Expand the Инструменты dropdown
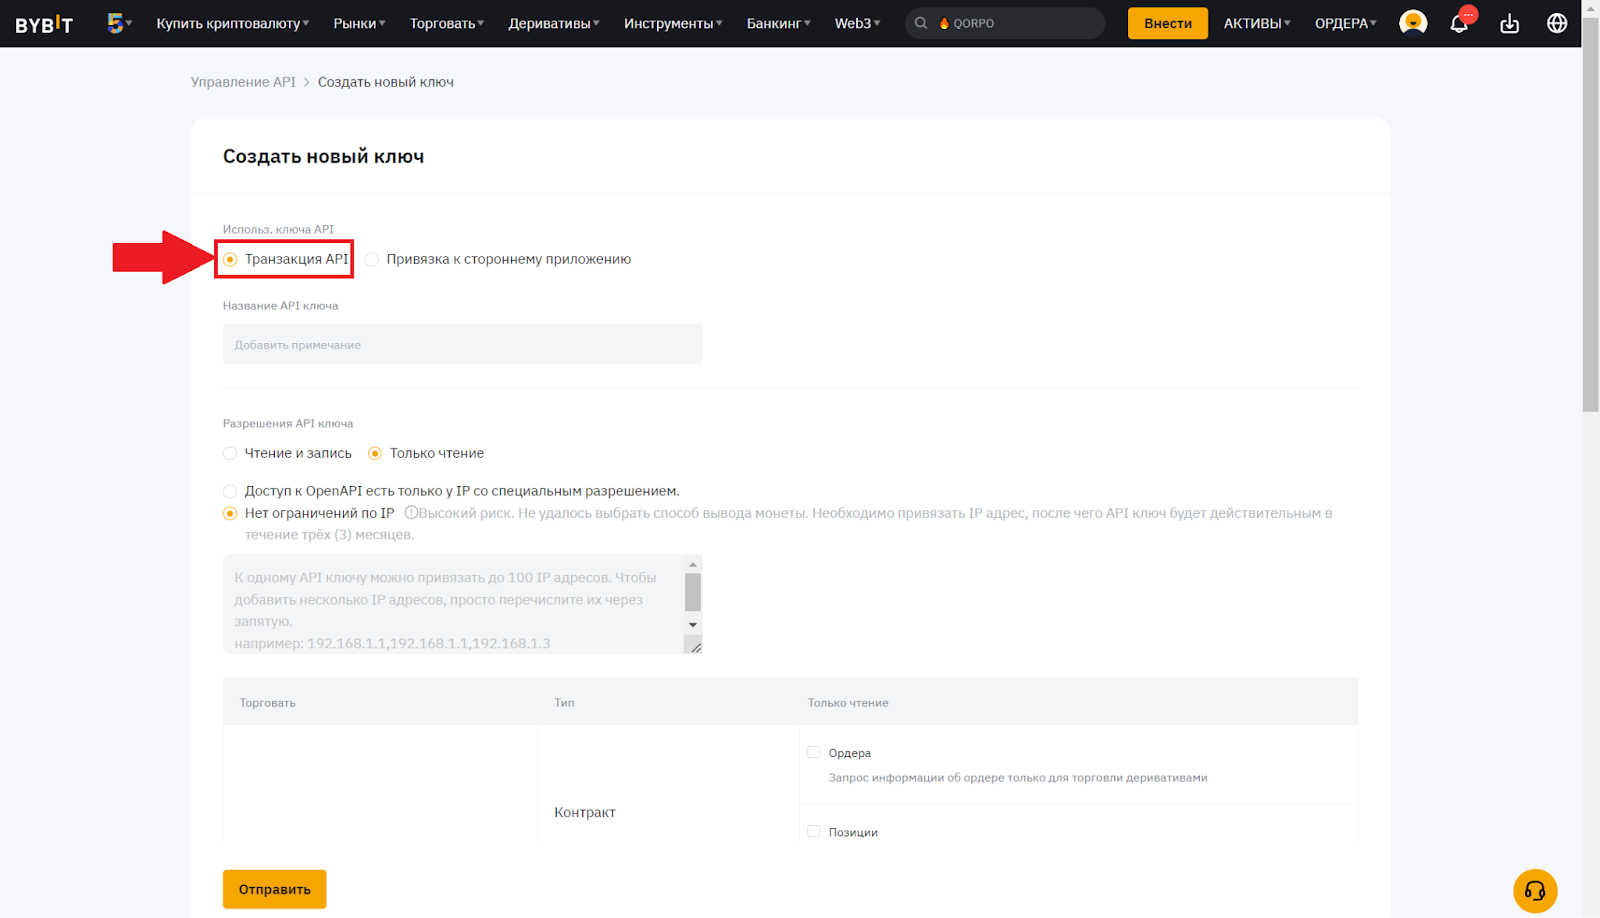Viewport: 1600px width, 918px height. click(x=673, y=23)
